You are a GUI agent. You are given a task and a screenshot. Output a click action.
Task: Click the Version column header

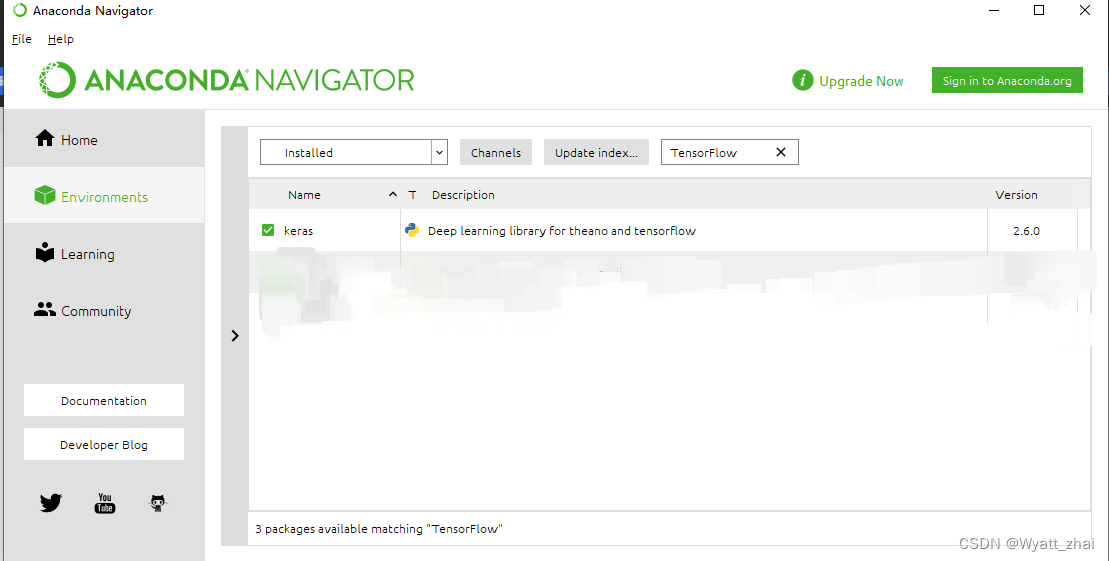click(1016, 195)
